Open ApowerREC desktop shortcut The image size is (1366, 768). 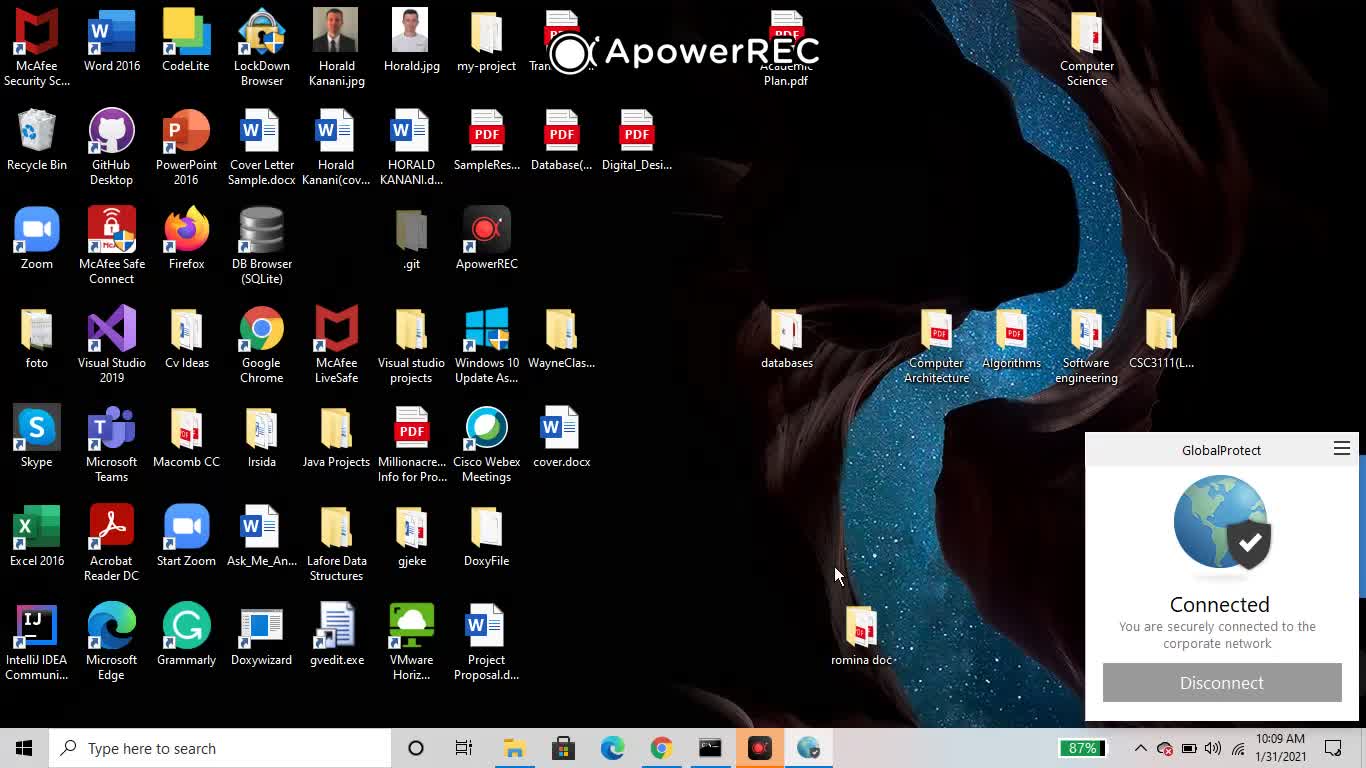click(x=486, y=238)
